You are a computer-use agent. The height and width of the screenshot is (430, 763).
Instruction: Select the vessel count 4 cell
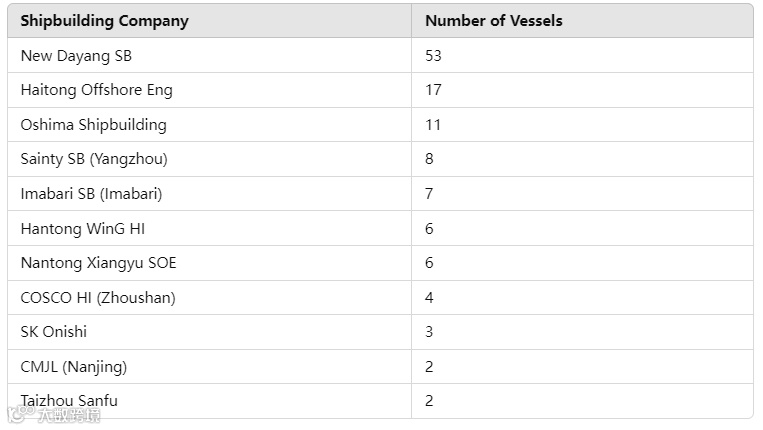click(429, 298)
